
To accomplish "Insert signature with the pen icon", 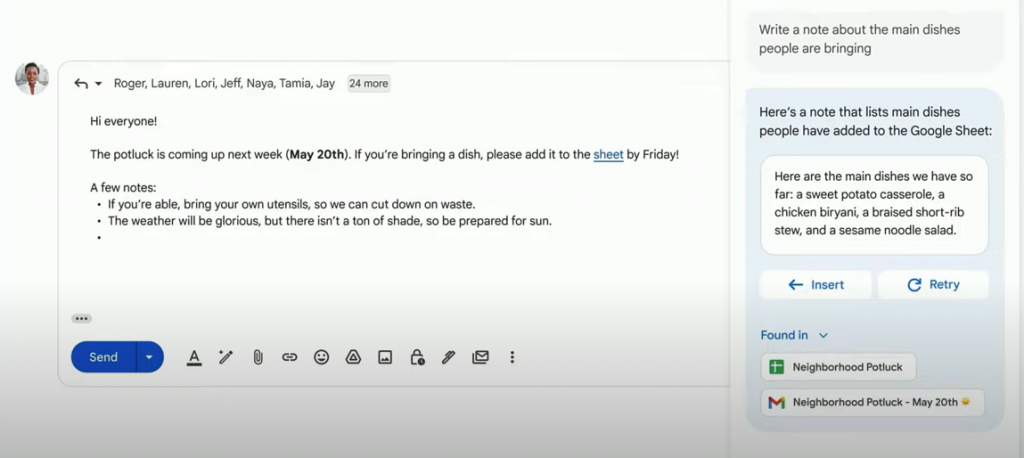I will click(x=449, y=357).
